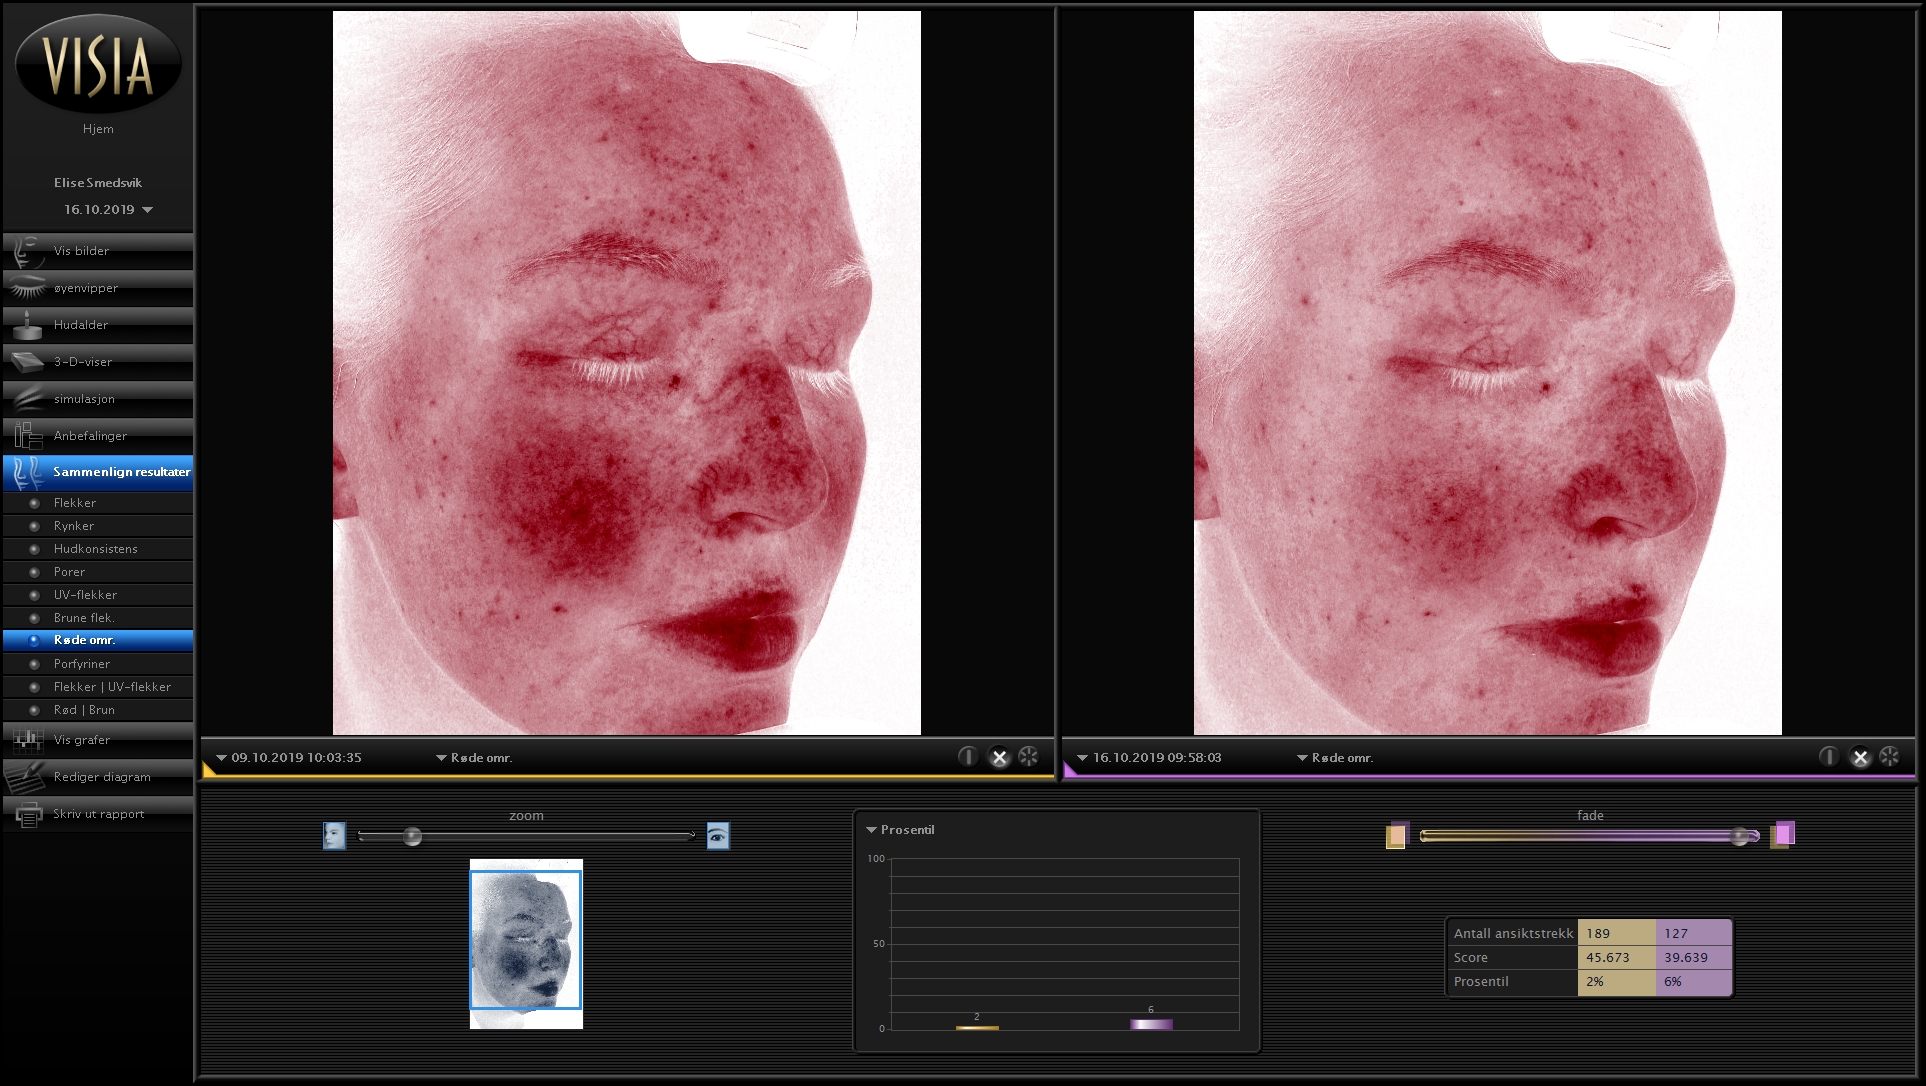The width and height of the screenshot is (1926, 1086).
Task: Click the zoom-in eye icon
Action: 718,835
